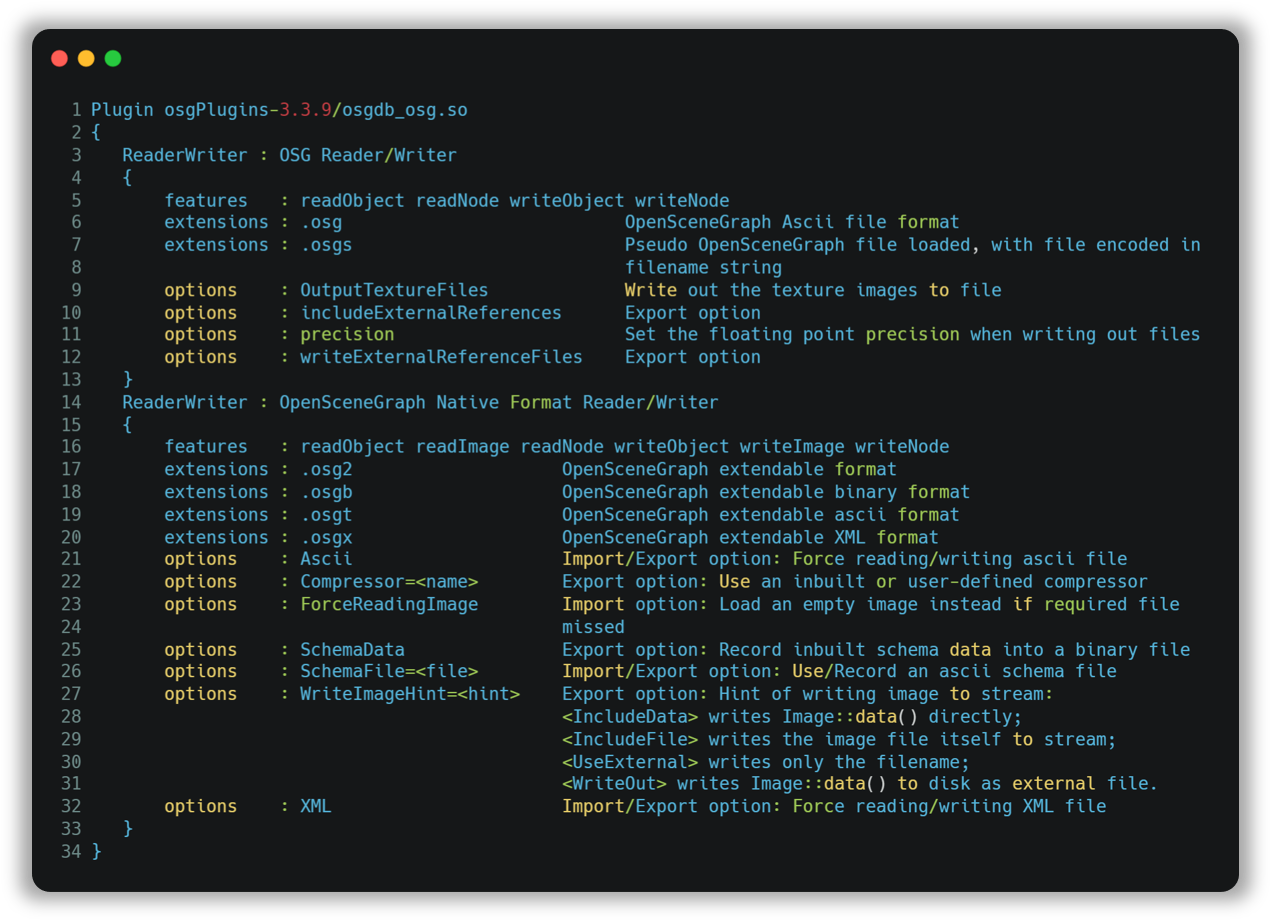Viewport: 1271px width, 921px height.
Task: Click 'Use/Record an ascii schema file' text
Action: coord(955,671)
